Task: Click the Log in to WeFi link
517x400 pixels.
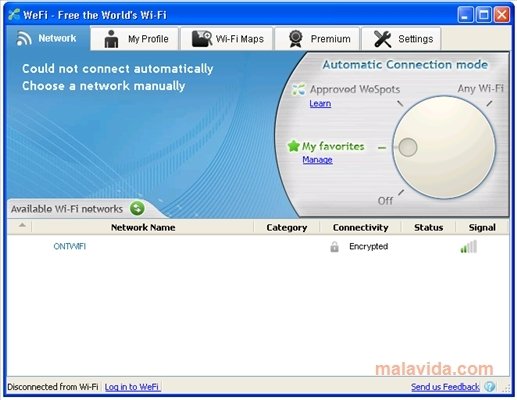Action: click(x=132, y=387)
